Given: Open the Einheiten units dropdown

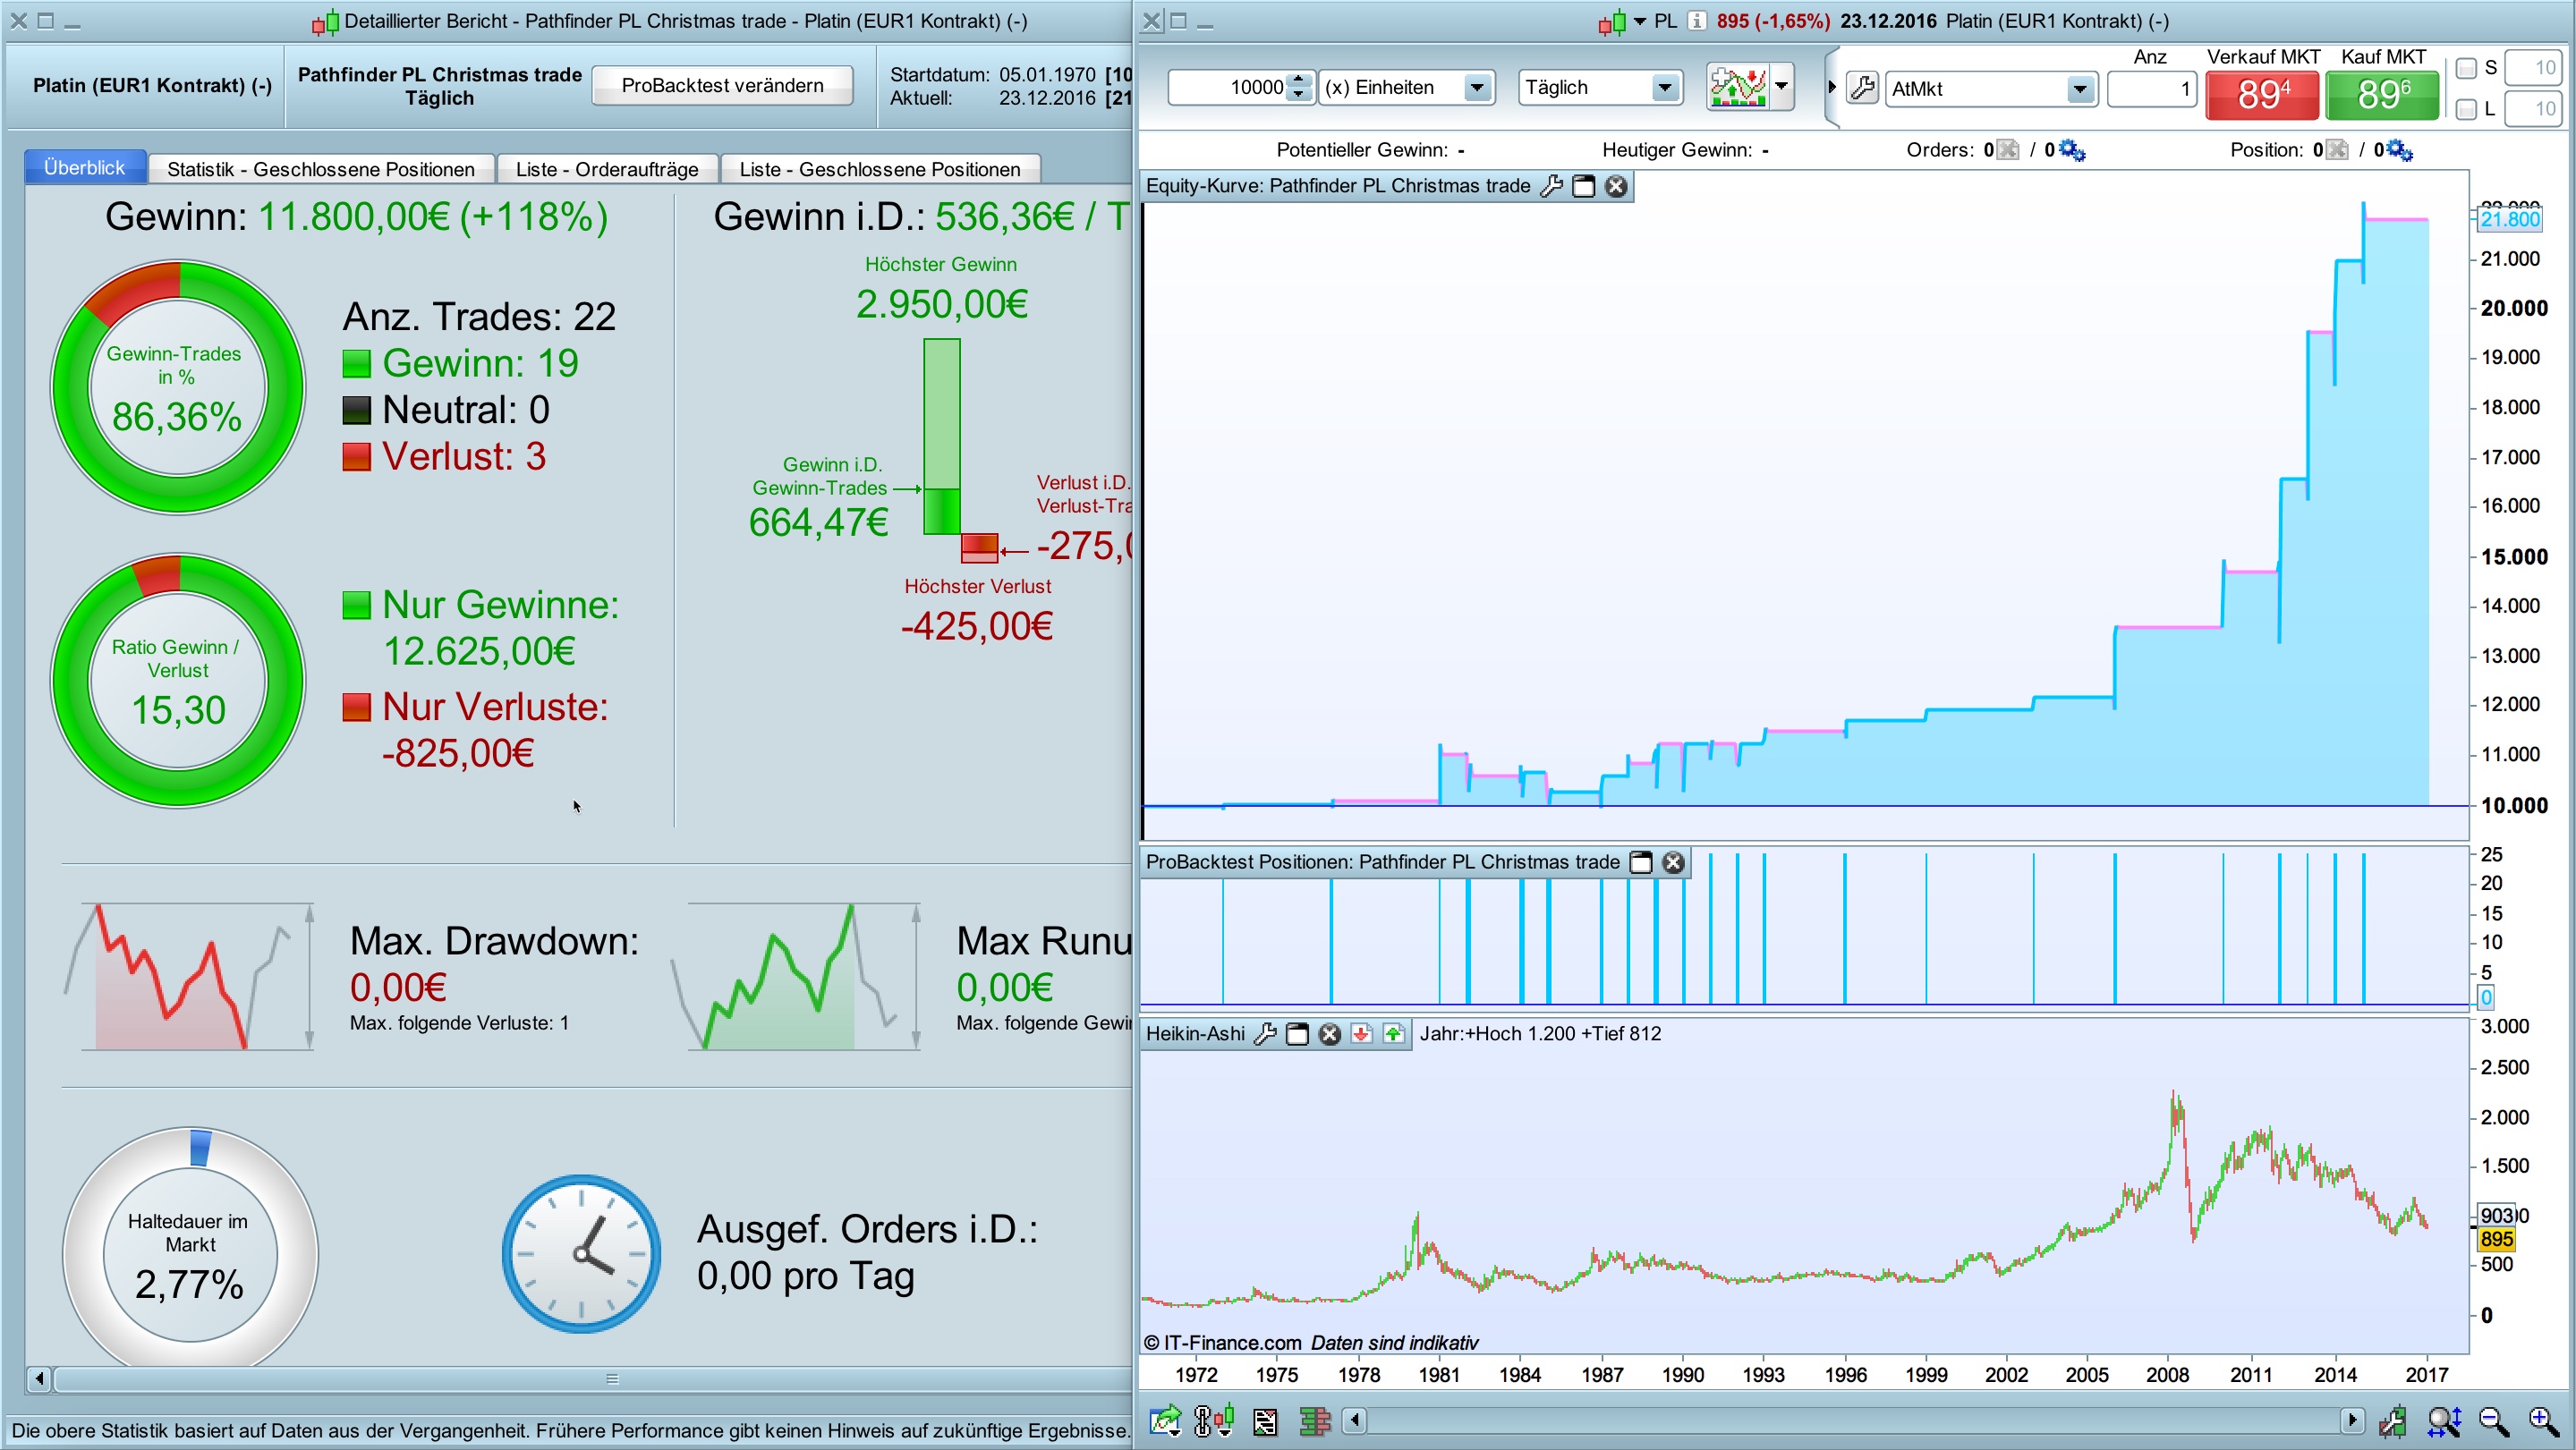Looking at the screenshot, I should tap(1477, 88).
